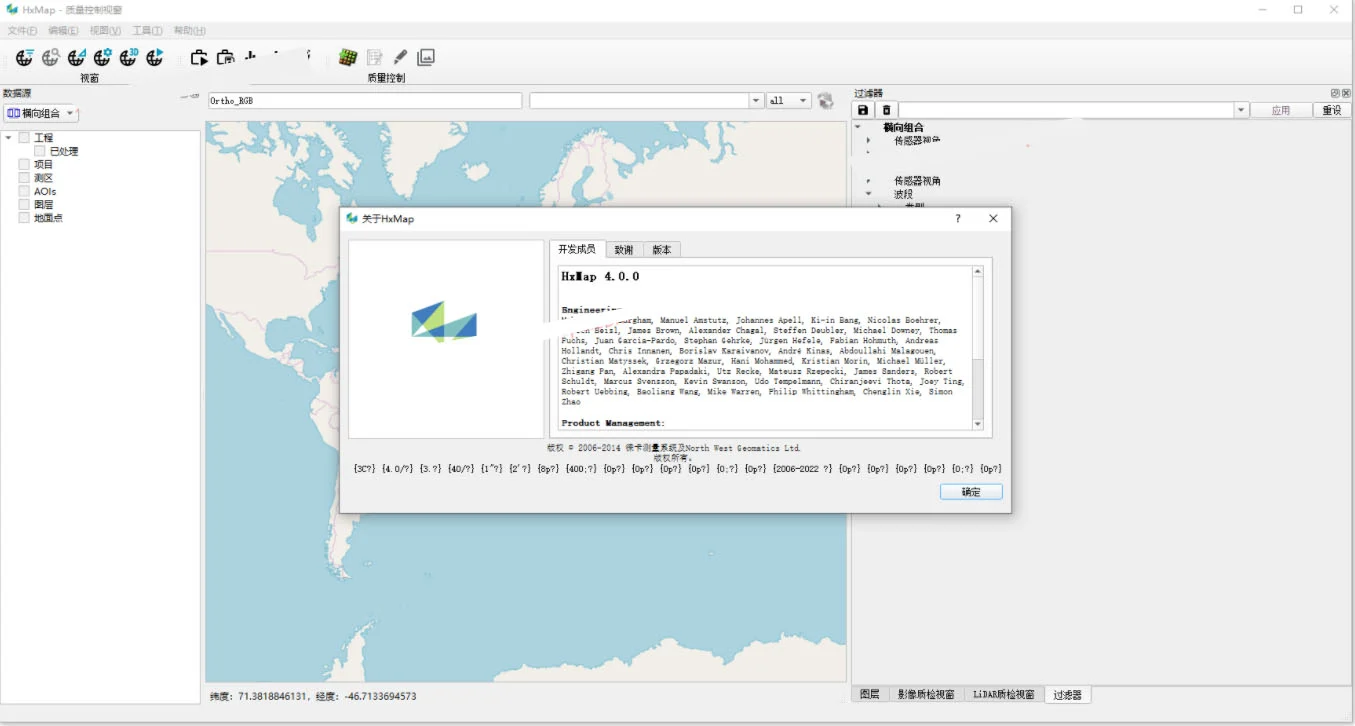
Task: Switch to the bottom 图层 tab
Action: 870,694
